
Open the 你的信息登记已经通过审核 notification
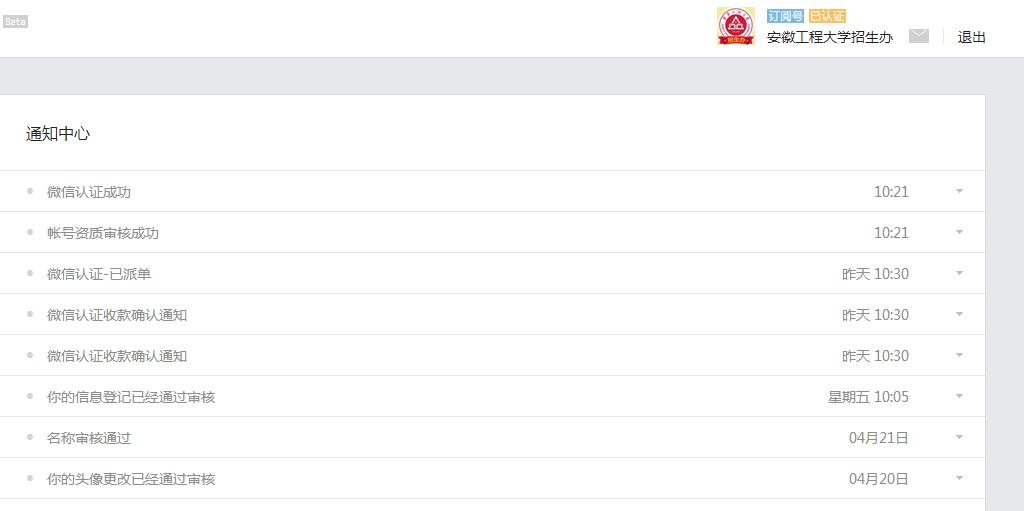(131, 397)
